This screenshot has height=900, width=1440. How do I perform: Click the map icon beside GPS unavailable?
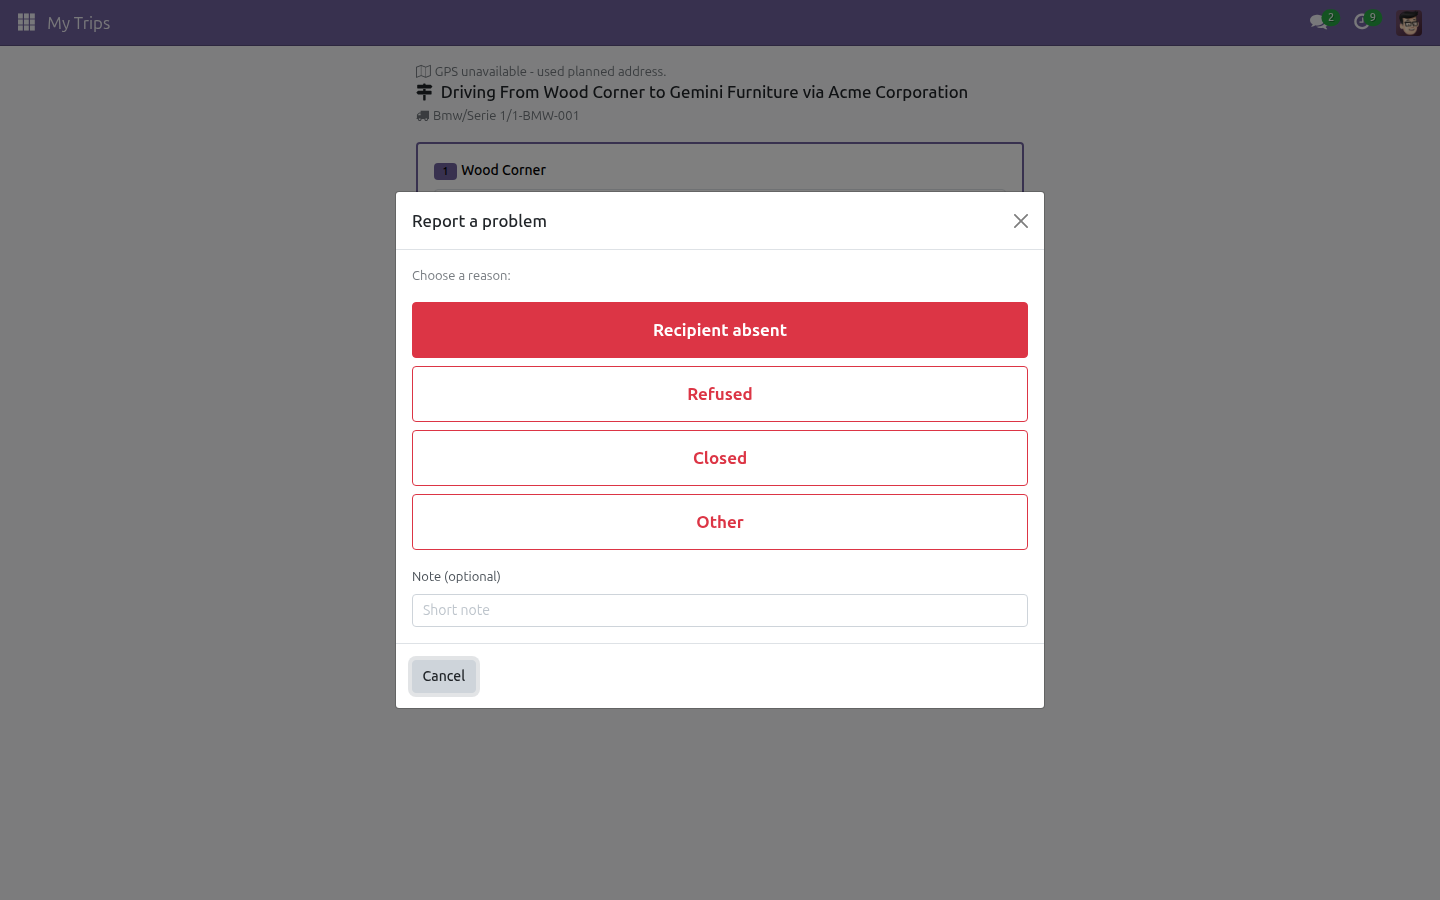tap(423, 71)
